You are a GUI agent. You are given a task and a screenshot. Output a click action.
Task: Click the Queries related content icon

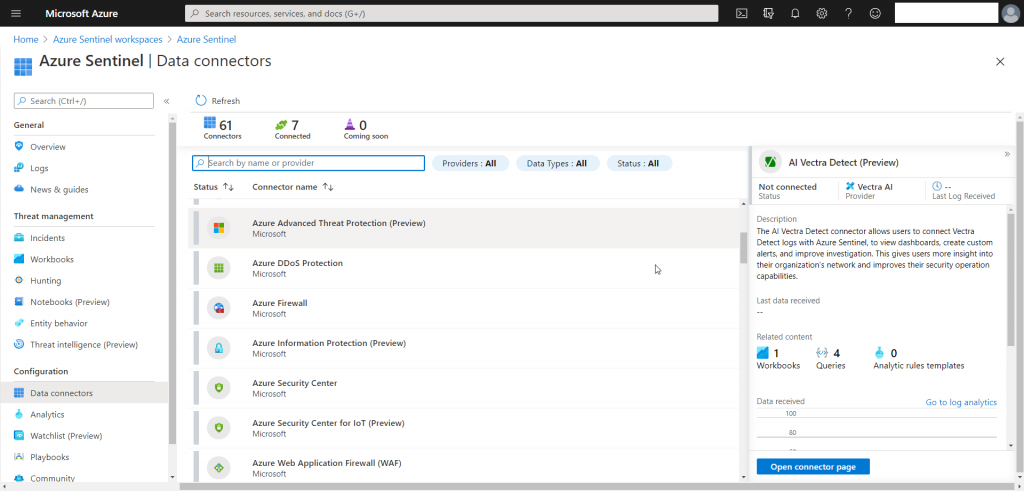822,353
